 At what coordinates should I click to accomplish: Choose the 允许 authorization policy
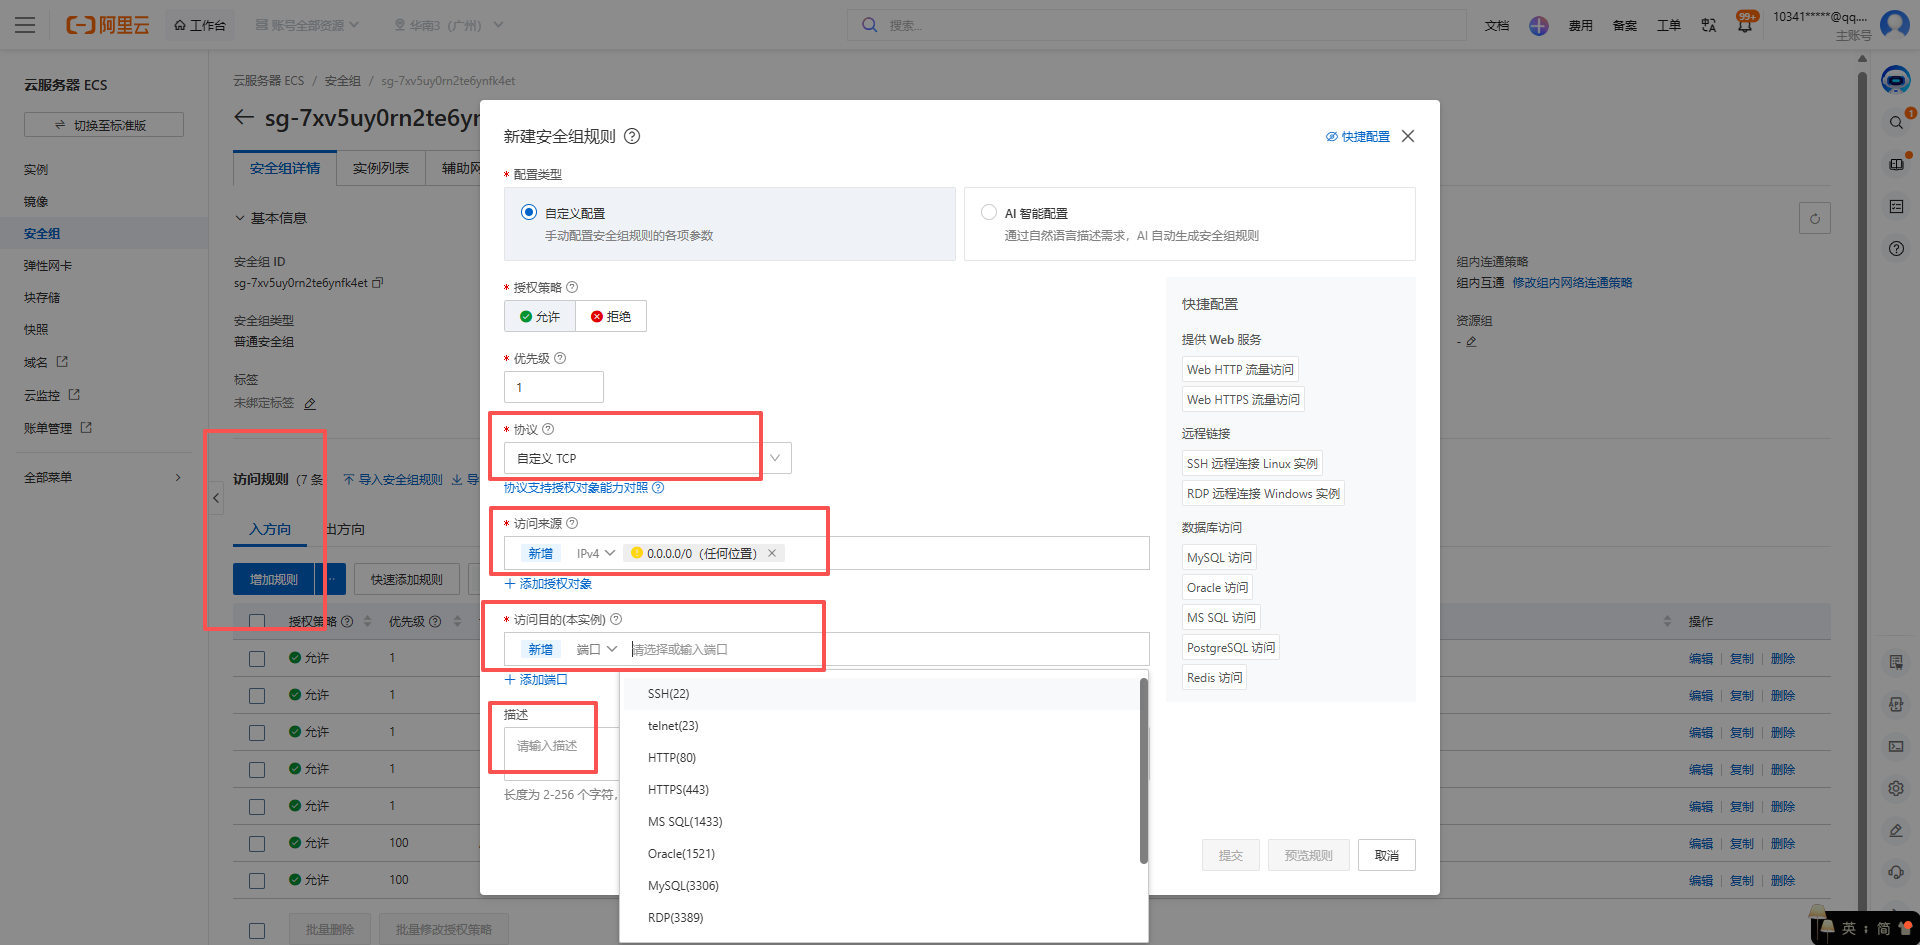[540, 316]
